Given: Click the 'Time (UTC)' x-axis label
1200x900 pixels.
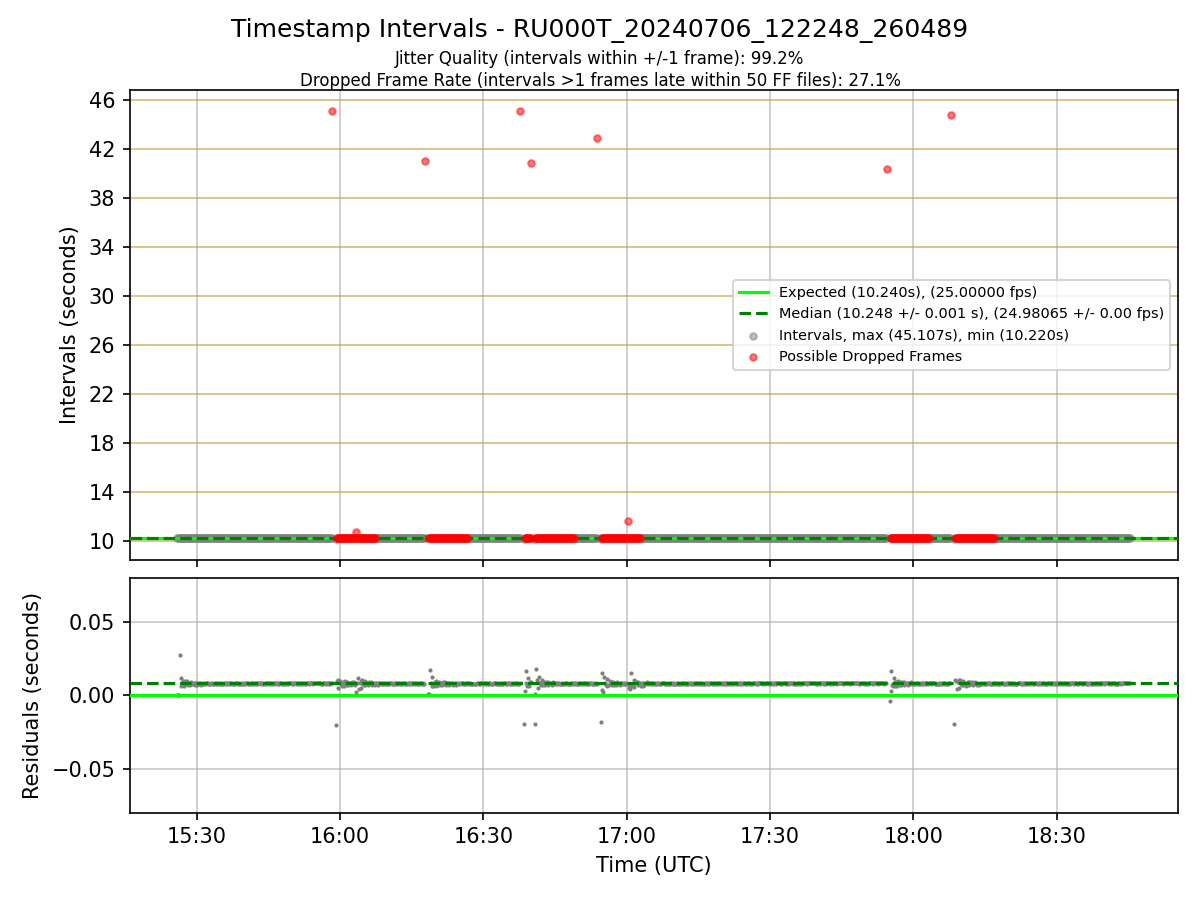Looking at the screenshot, I should (653, 865).
